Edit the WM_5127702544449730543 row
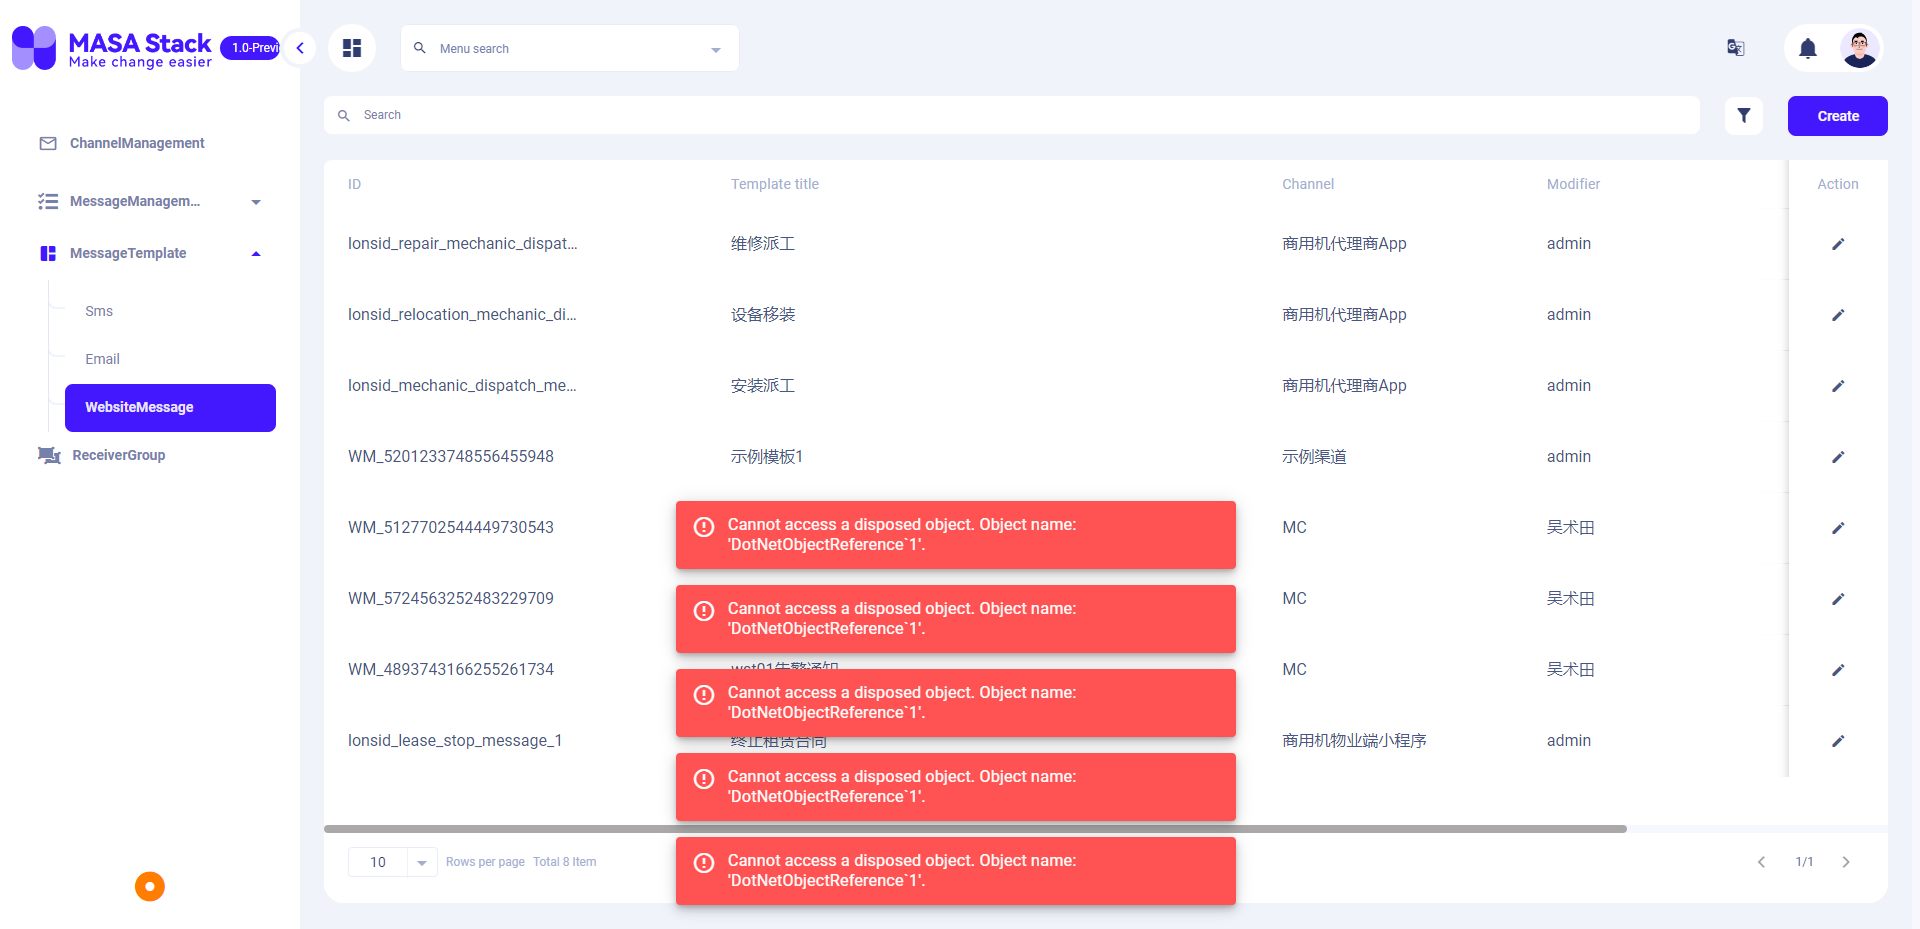 click(x=1838, y=528)
